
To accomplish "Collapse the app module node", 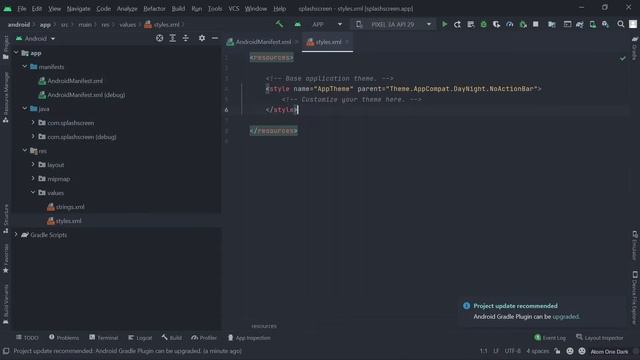I will (x=16, y=53).
